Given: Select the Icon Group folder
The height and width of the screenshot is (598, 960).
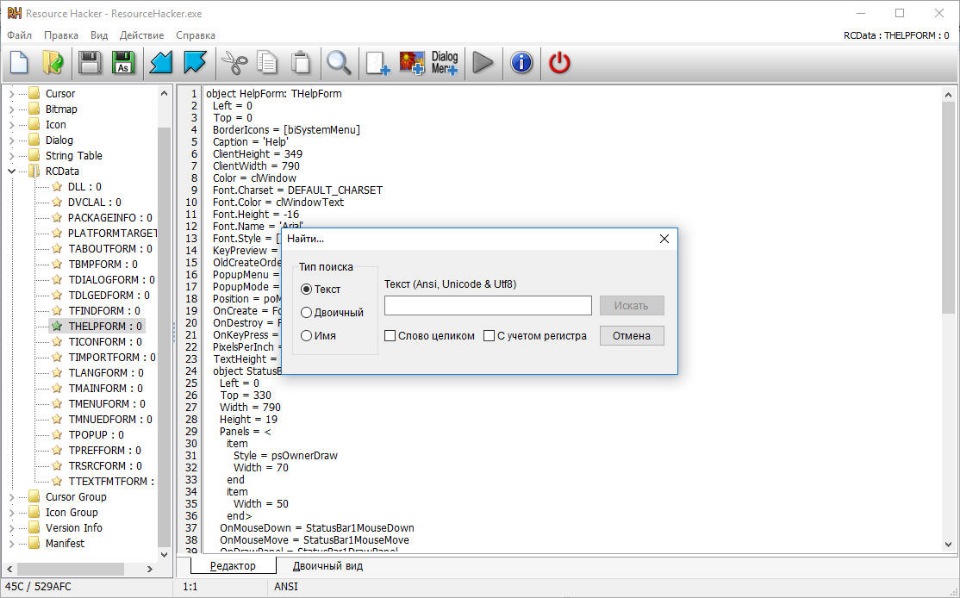Looking at the screenshot, I should (x=72, y=512).
